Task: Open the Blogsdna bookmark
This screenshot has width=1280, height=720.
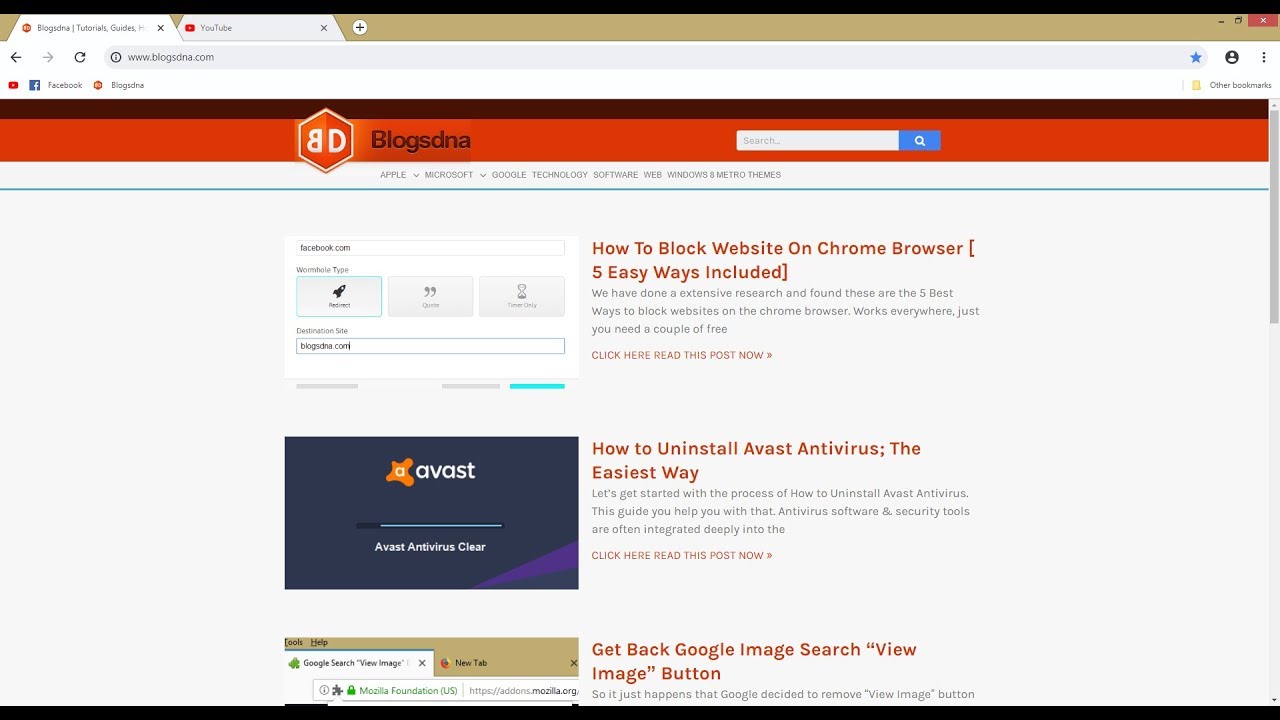Action: pos(119,85)
